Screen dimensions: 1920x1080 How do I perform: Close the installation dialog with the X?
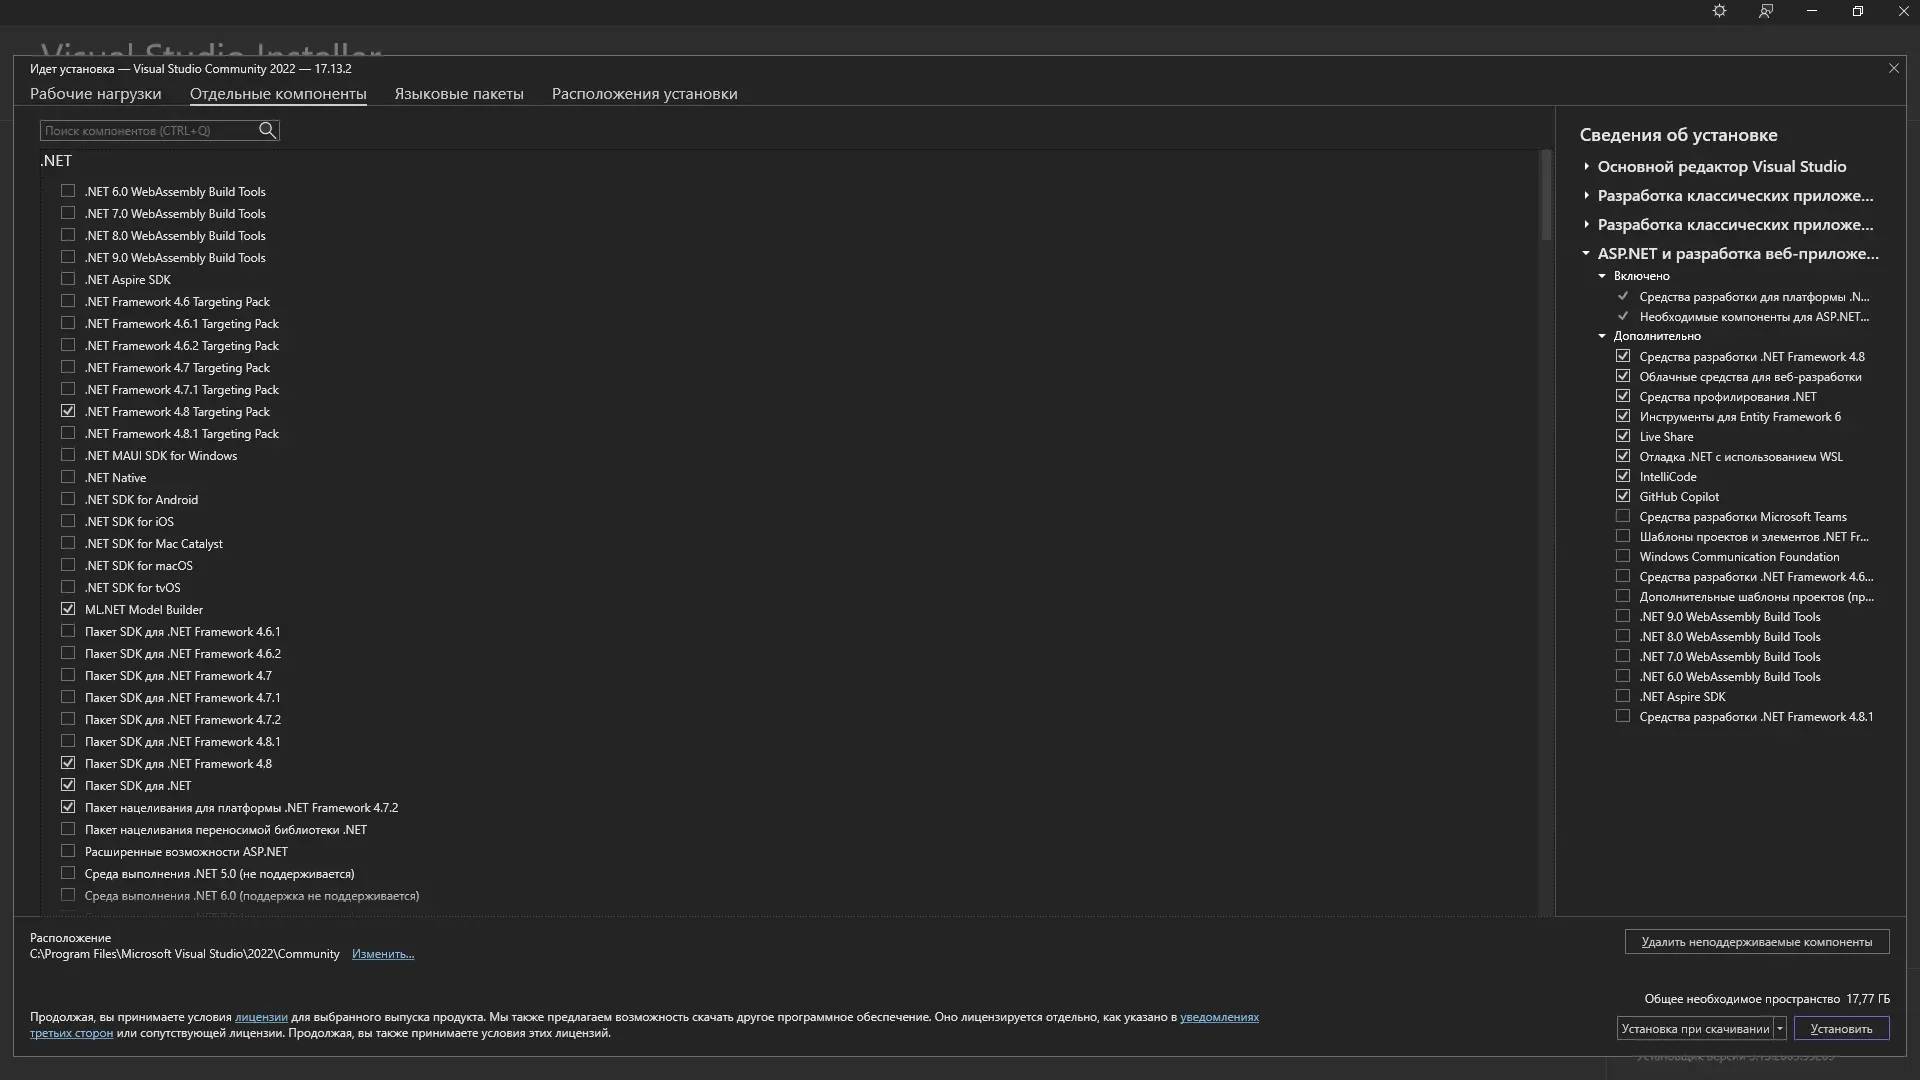tap(1893, 68)
